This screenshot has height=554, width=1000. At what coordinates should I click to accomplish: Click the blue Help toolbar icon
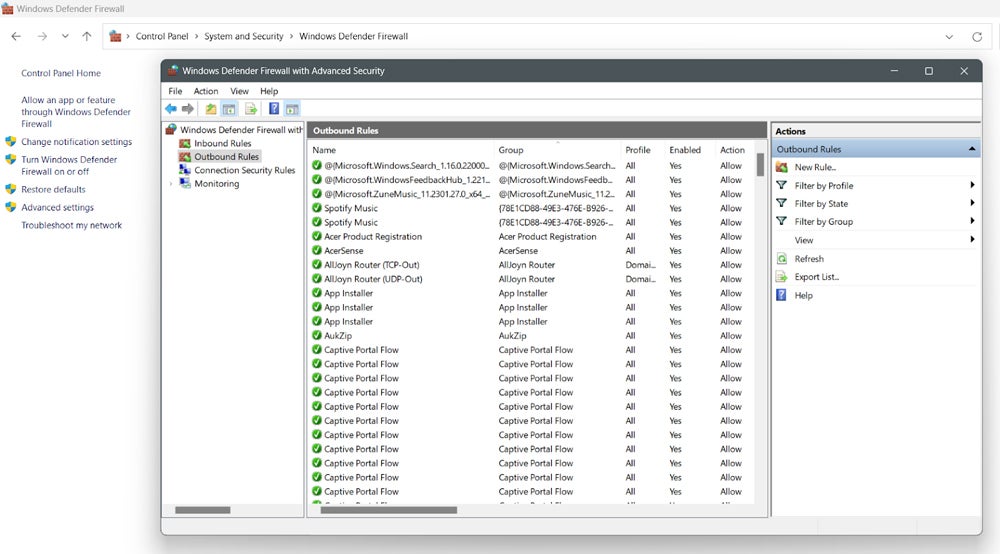click(x=274, y=109)
